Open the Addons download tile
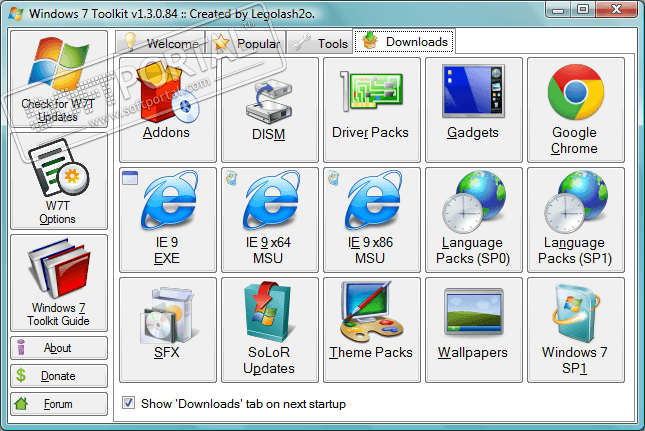Viewport: 645px width, 431px height. (x=168, y=110)
